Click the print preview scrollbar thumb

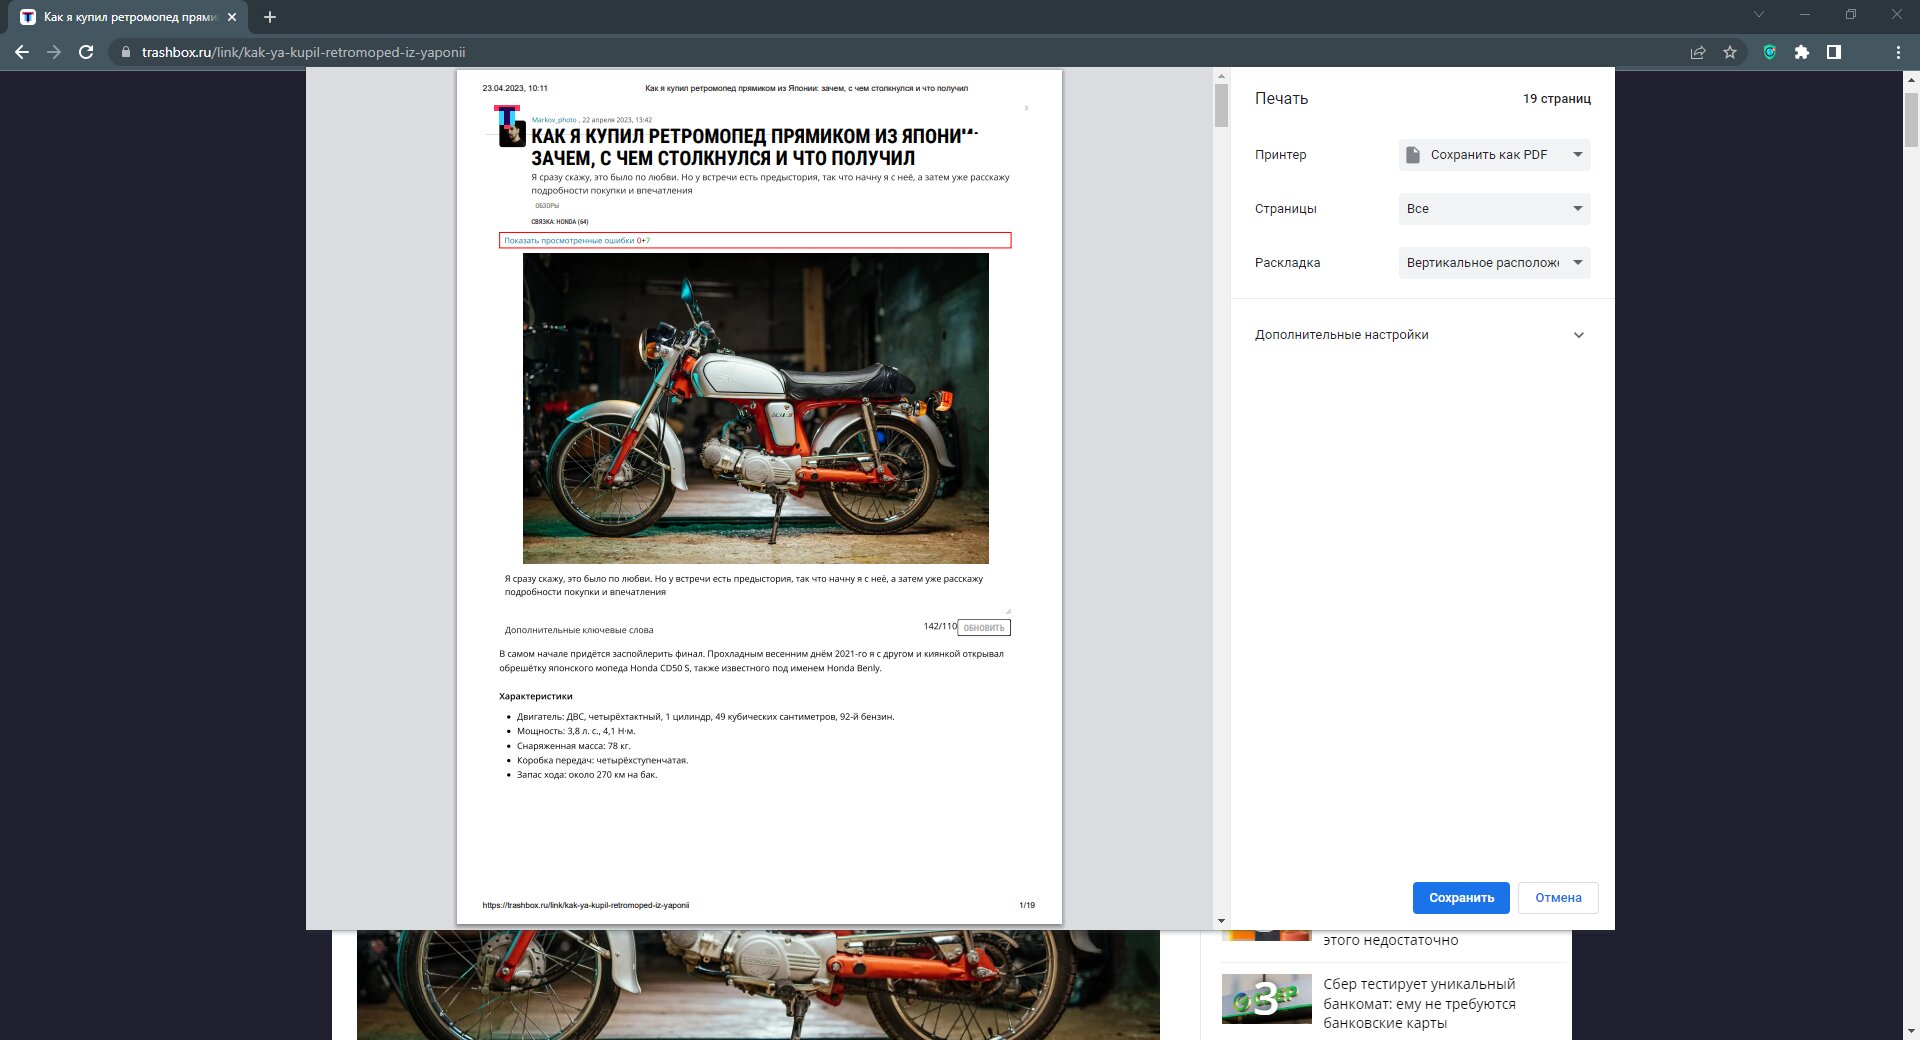[1221, 105]
